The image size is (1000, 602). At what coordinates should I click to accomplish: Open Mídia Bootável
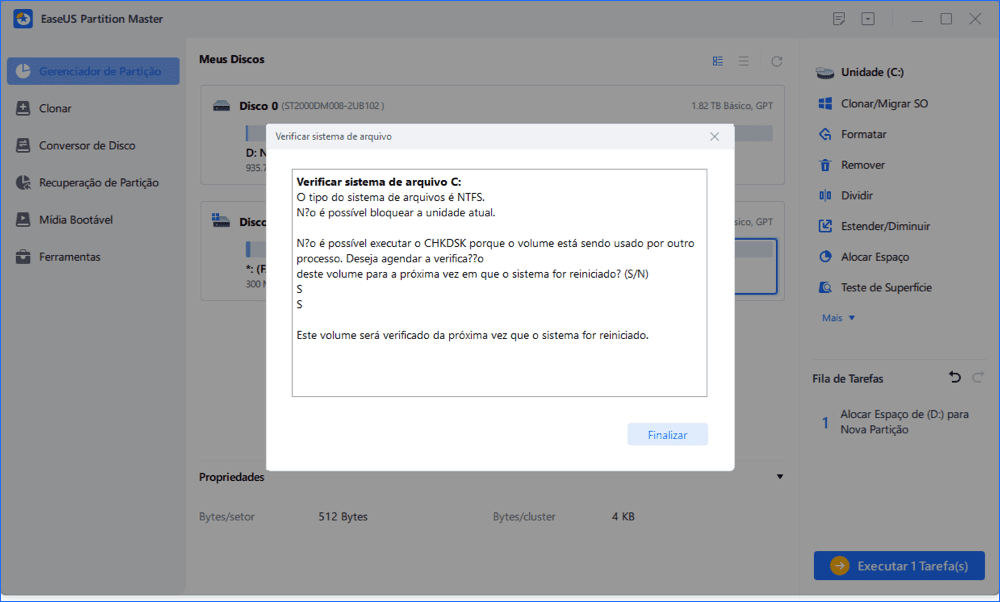click(x=76, y=219)
